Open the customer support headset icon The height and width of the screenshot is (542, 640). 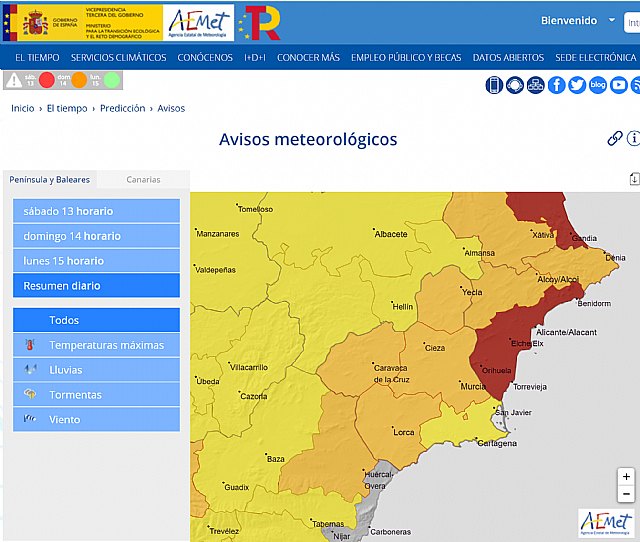coord(515,85)
